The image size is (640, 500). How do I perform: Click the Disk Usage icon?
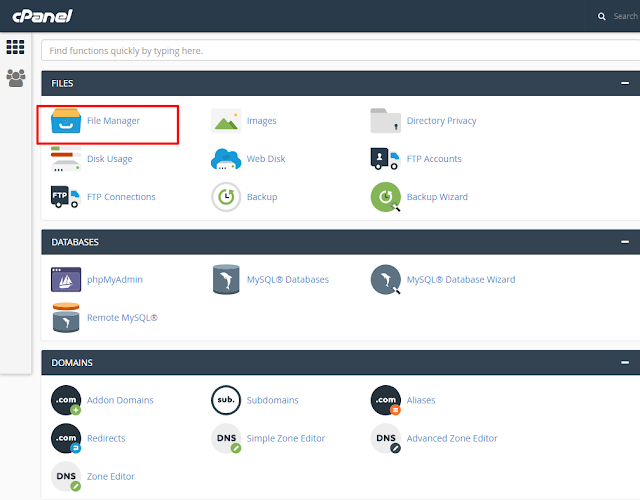[66, 159]
